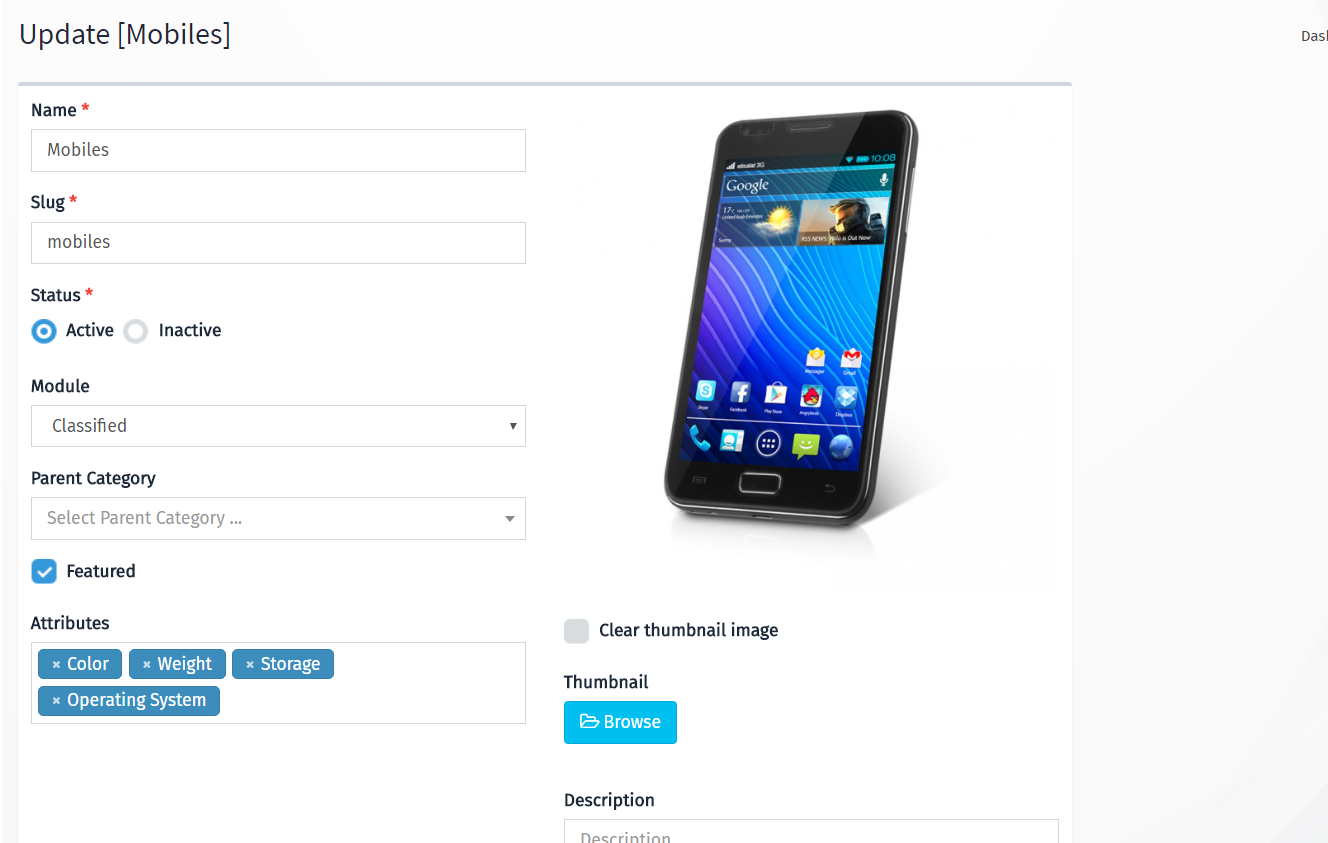Remove the Operating System attribute tag
The width and height of the screenshot is (1328, 843).
pos(57,701)
